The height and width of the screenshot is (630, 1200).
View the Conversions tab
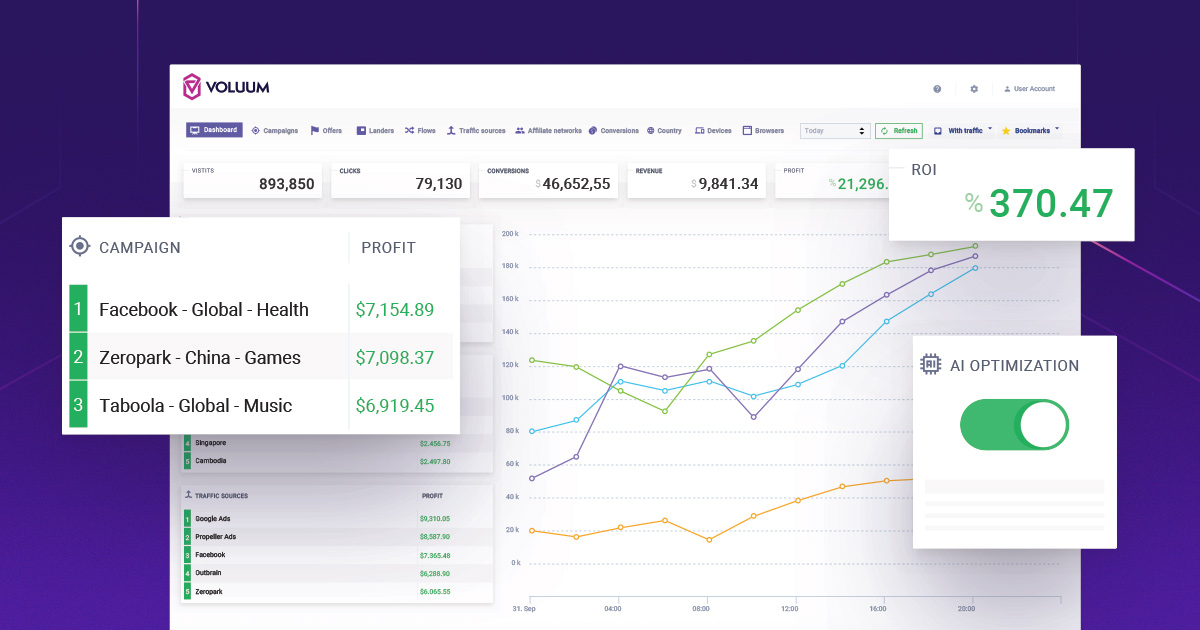[x=614, y=131]
